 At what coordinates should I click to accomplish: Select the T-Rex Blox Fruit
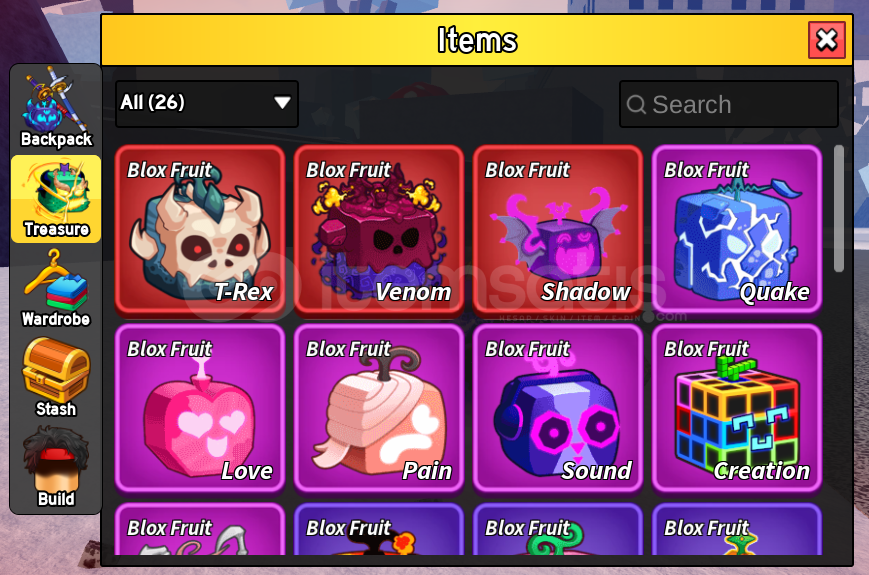pyautogui.click(x=200, y=230)
